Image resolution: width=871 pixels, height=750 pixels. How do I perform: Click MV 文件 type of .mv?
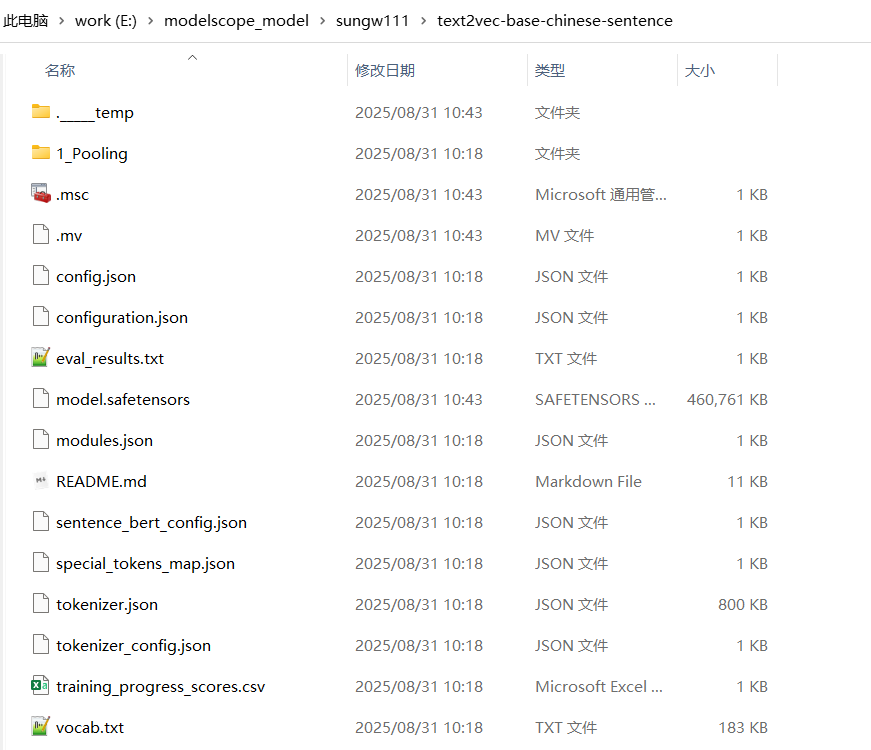click(x=564, y=236)
